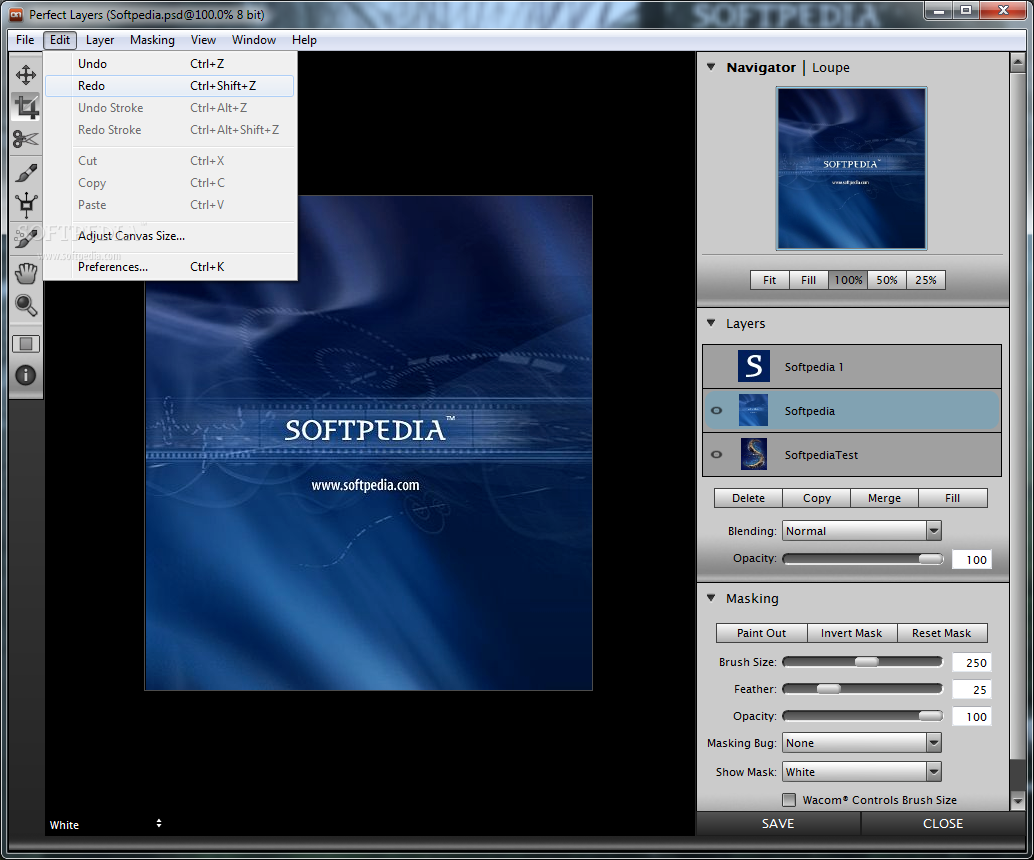Viewport: 1034px width, 860px height.
Task: Open the White background color selector at bottom-left
Action: click(x=105, y=824)
